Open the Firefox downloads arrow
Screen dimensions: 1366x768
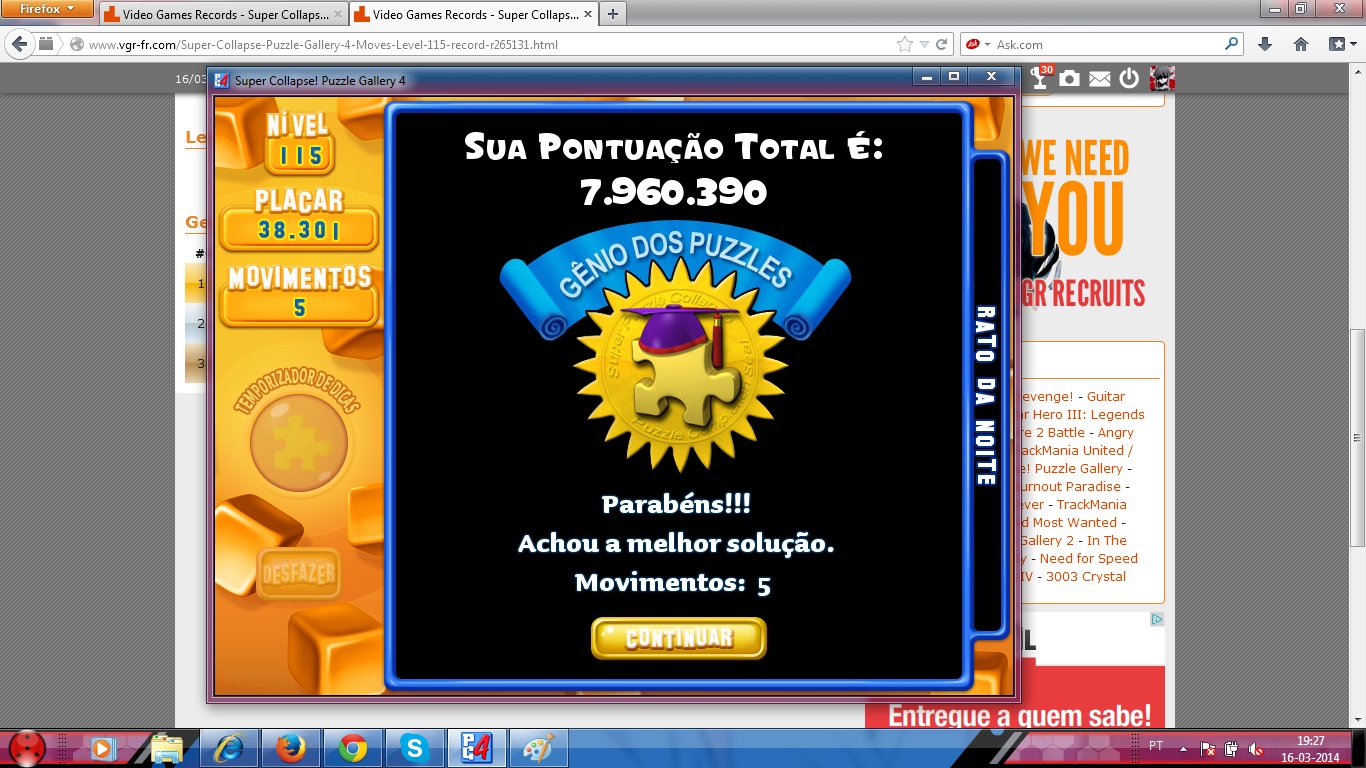(1265, 44)
